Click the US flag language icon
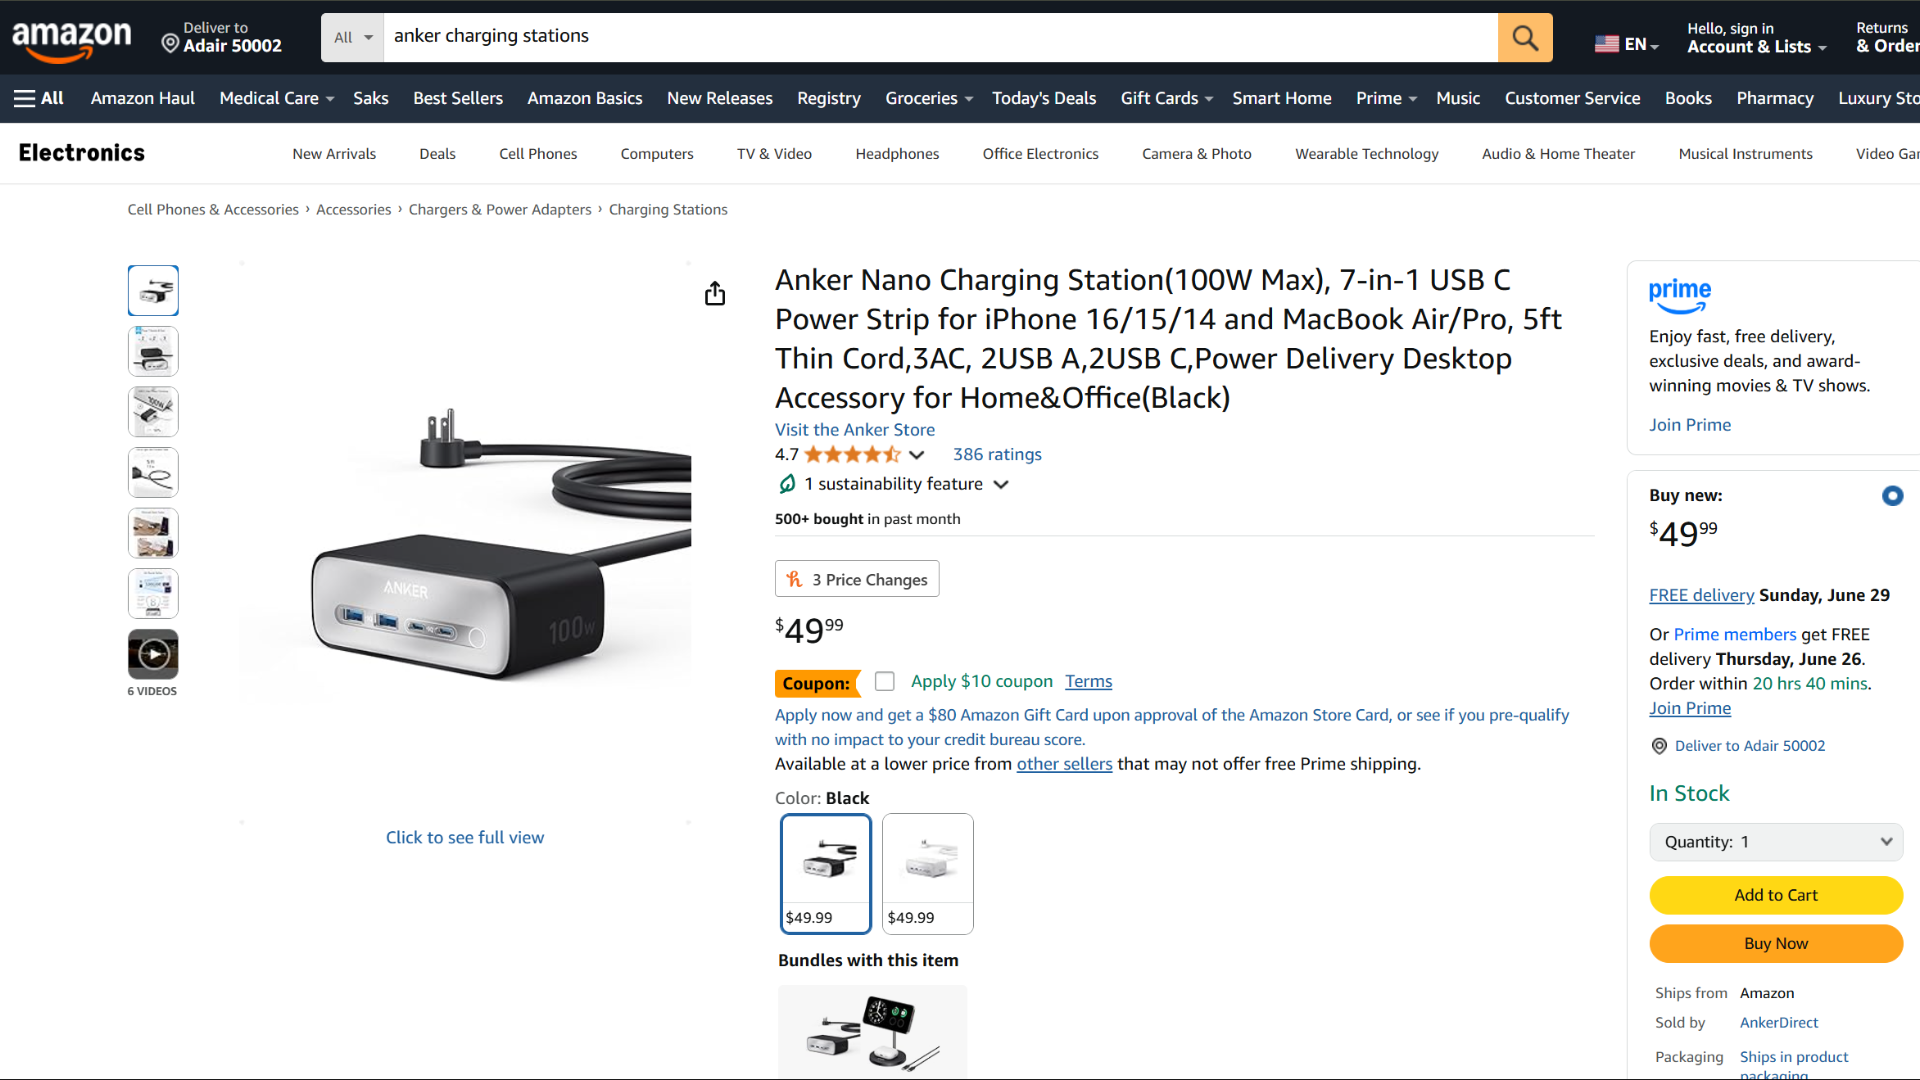This screenshot has width=1920, height=1080. coord(1606,44)
